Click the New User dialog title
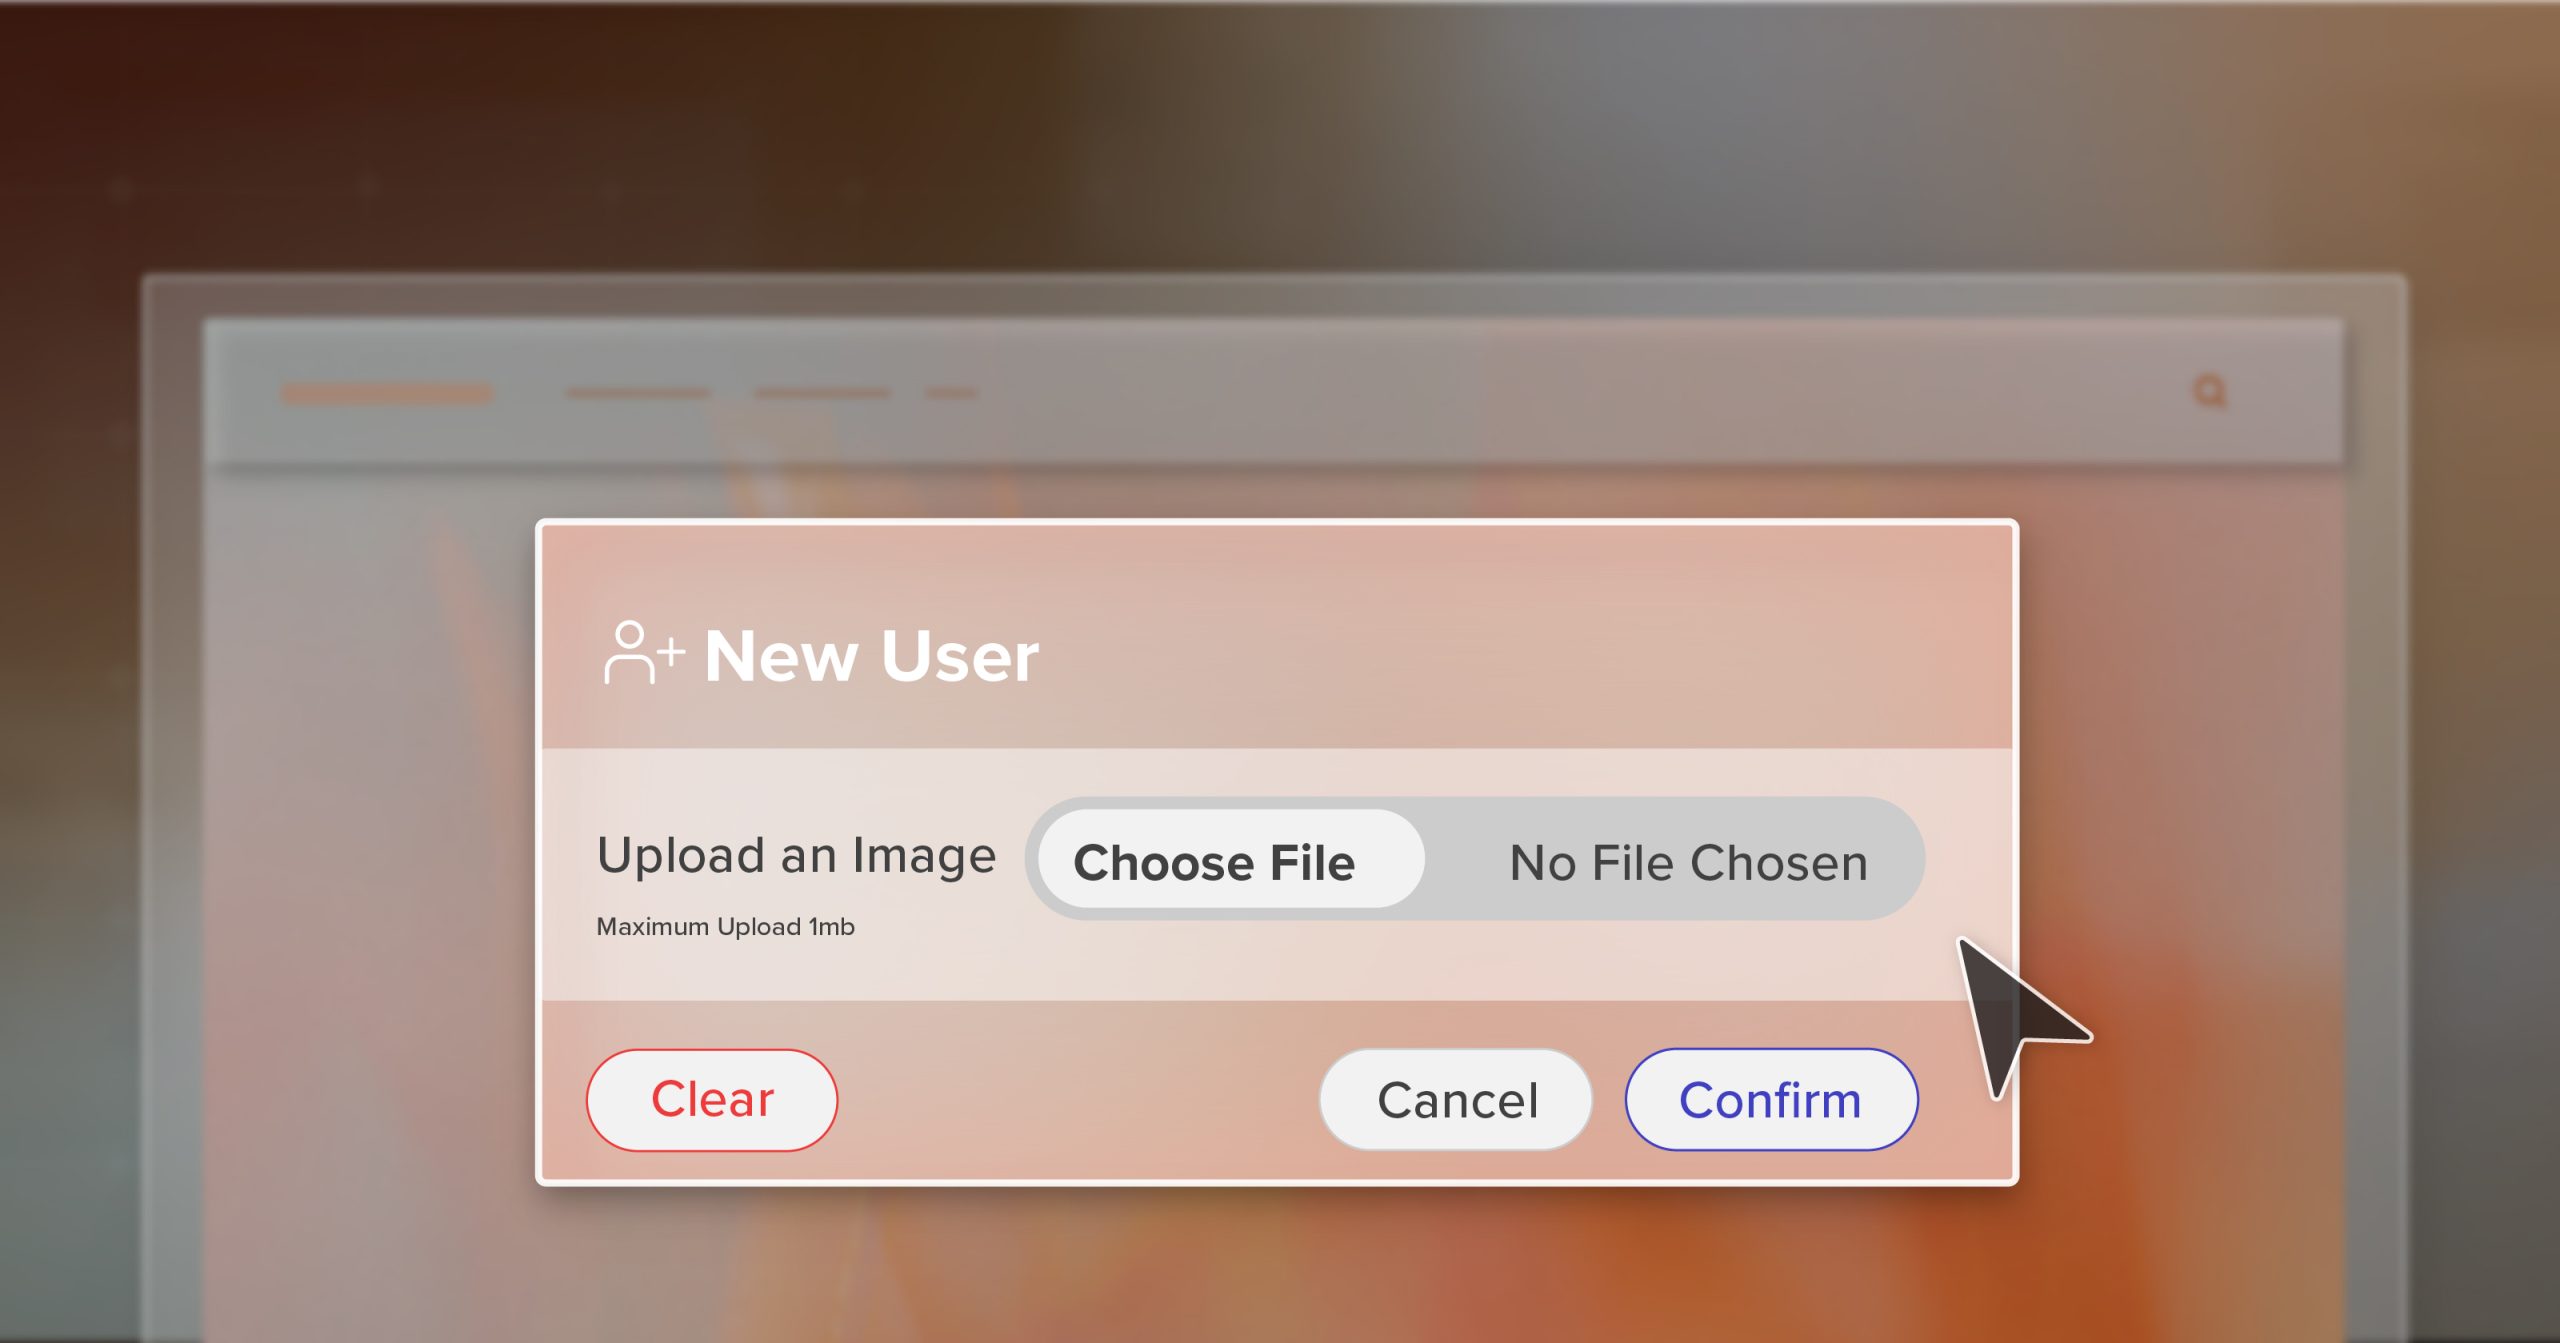Screen dimensions: 2560x1343 pyautogui.click(x=871, y=657)
